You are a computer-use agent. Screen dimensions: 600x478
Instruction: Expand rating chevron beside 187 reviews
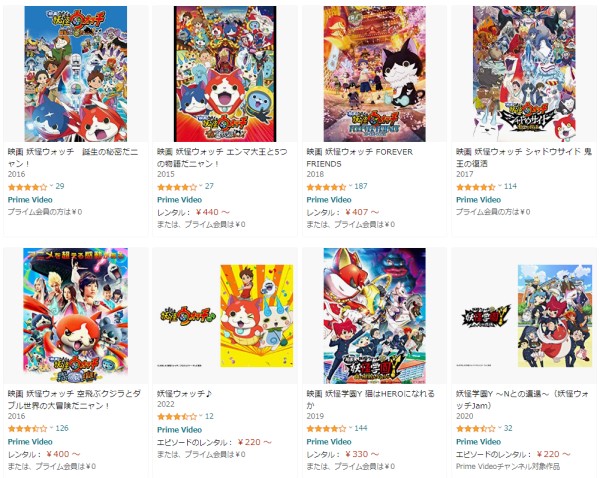[x=350, y=186]
